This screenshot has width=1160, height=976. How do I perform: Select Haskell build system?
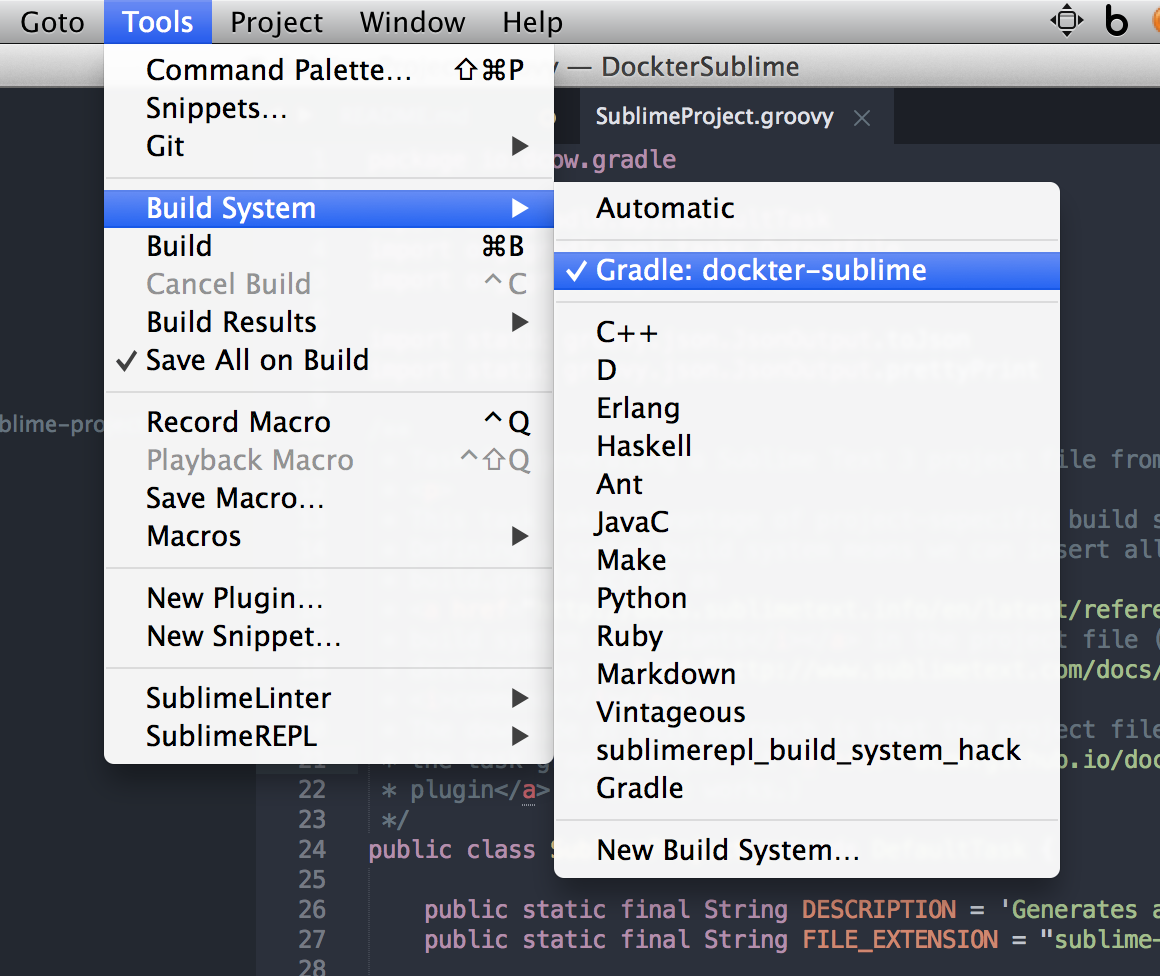click(x=806, y=446)
